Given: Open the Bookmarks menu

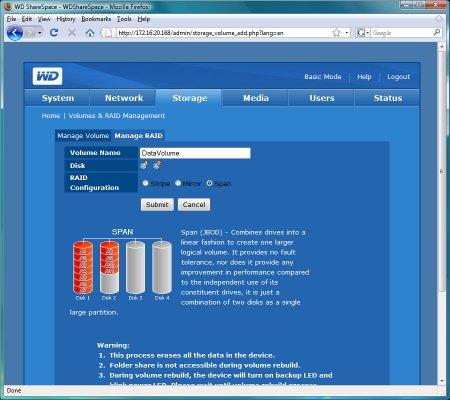Looking at the screenshot, I should click(96, 19).
